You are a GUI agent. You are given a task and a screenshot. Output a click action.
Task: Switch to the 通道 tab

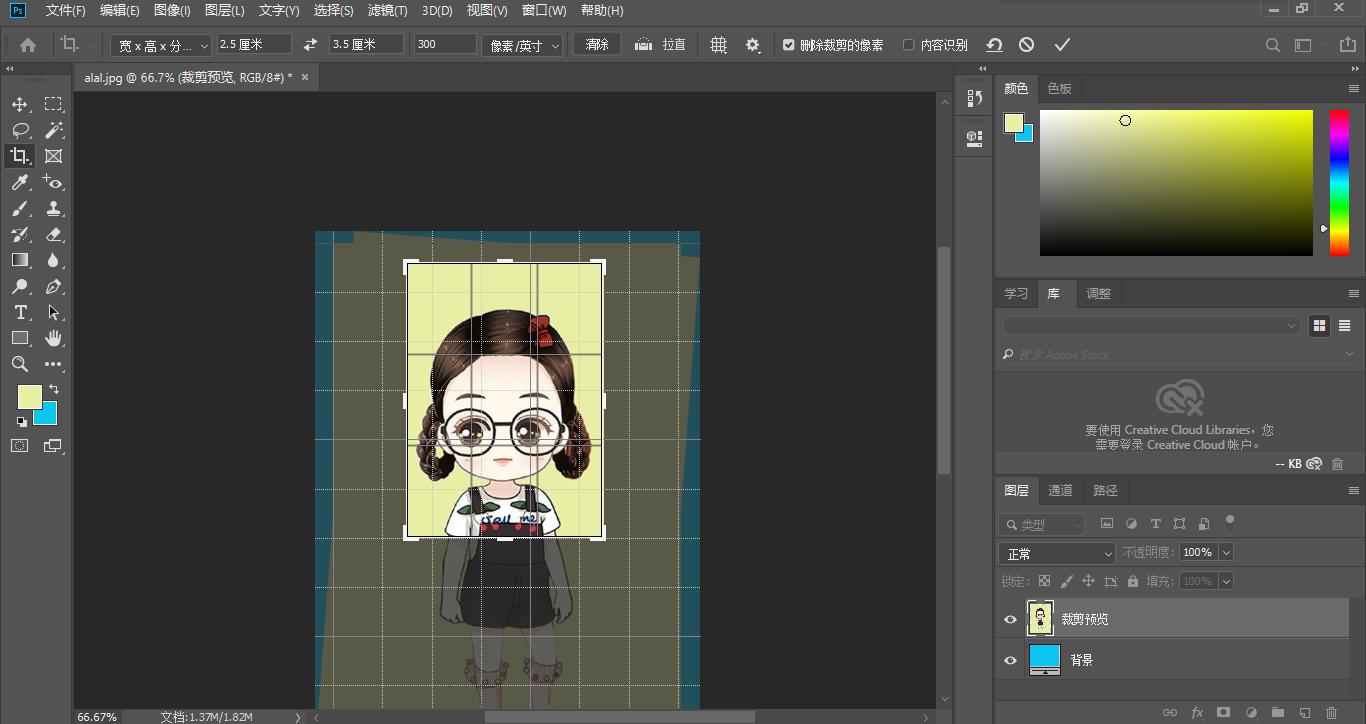click(x=1060, y=490)
